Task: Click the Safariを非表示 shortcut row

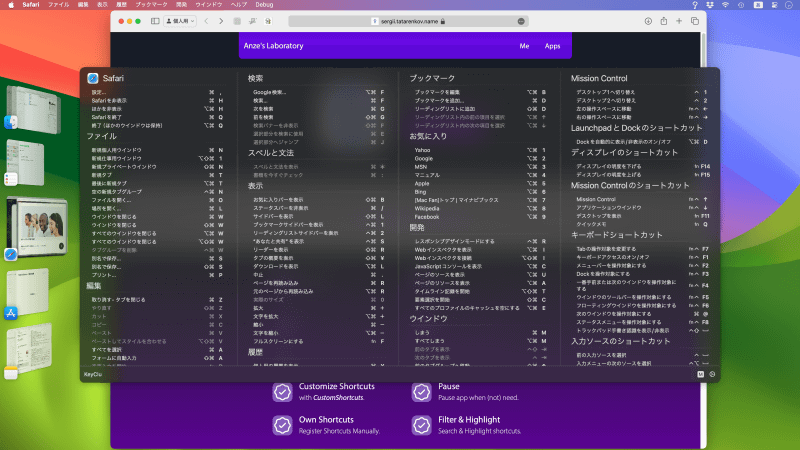Action: (157, 101)
